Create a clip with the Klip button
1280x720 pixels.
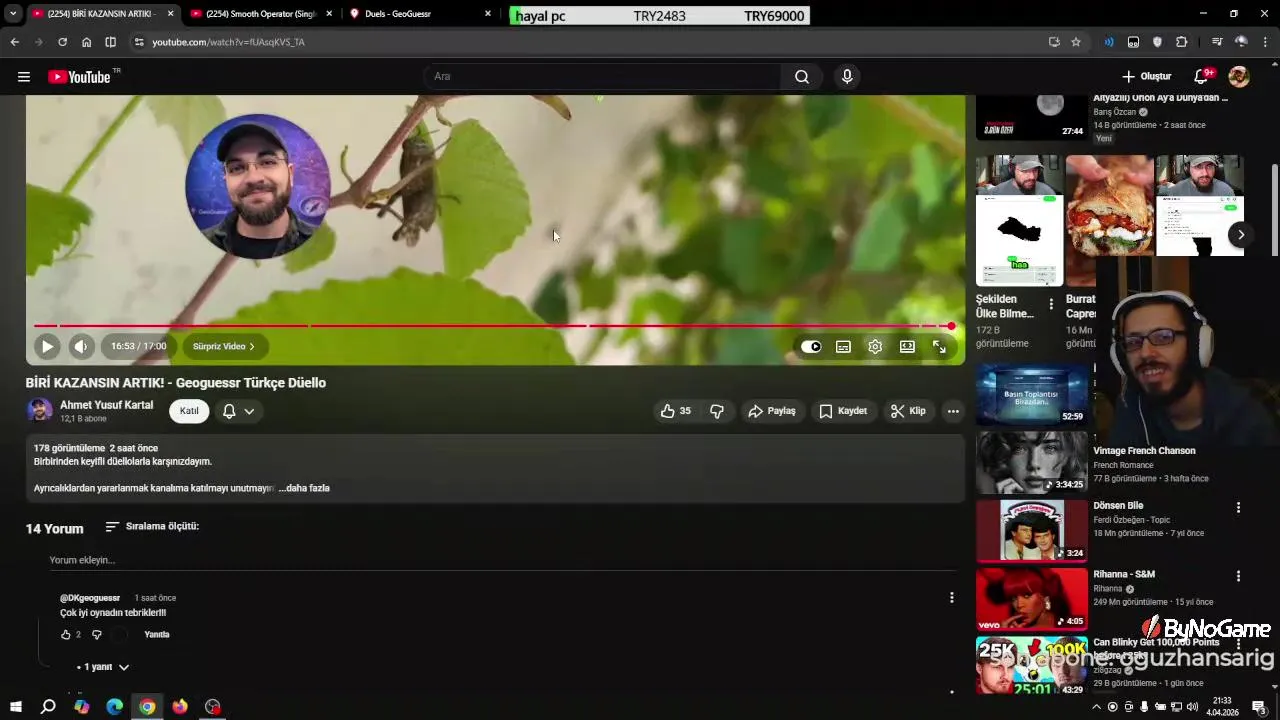pos(908,411)
